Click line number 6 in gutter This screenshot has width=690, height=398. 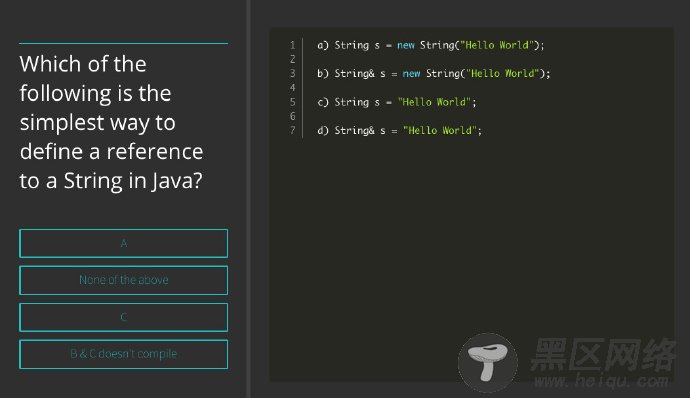[x=293, y=116]
